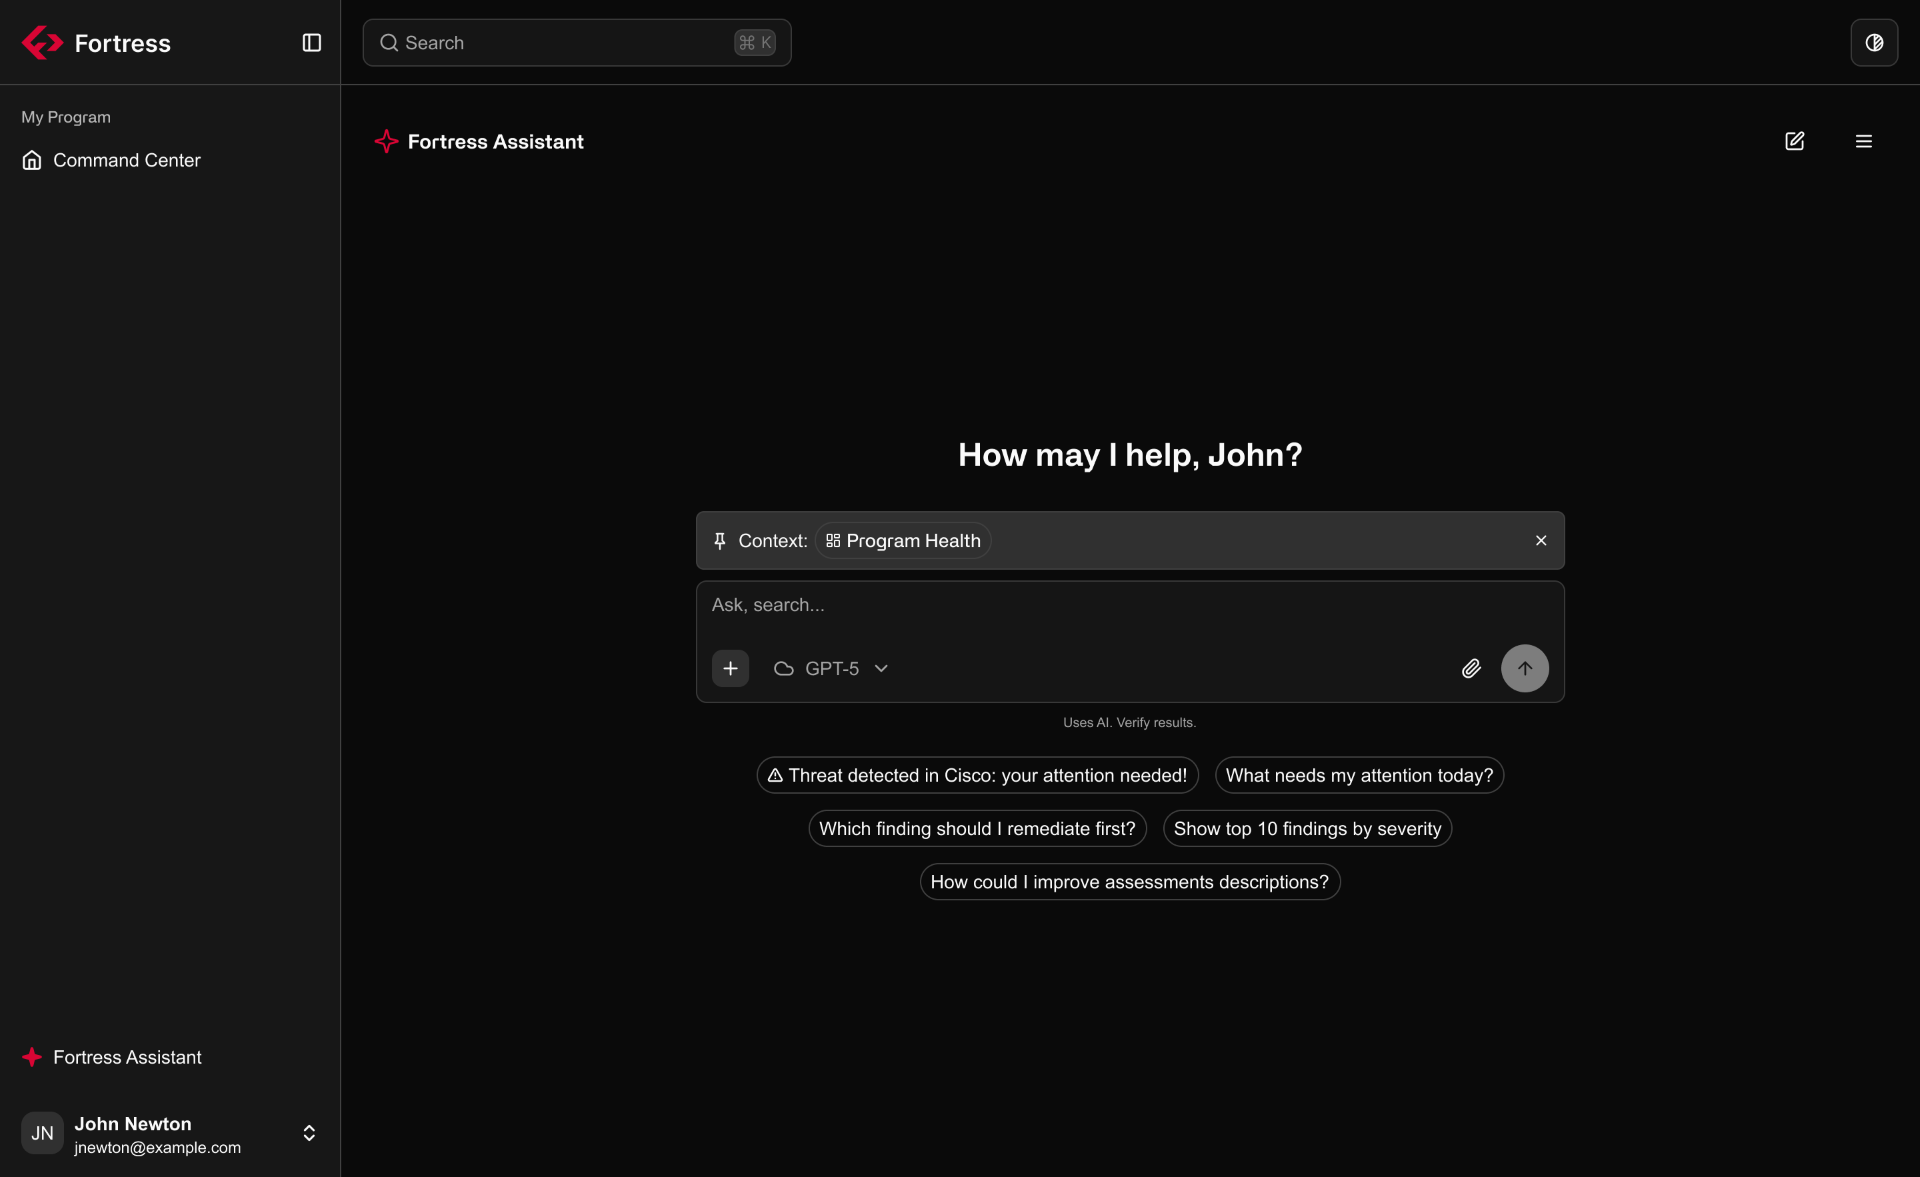Image resolution: width=1920 pixels, height=1177 pixels.
Task: Open the chat history hamburger menu
Action: [1864, 141]
